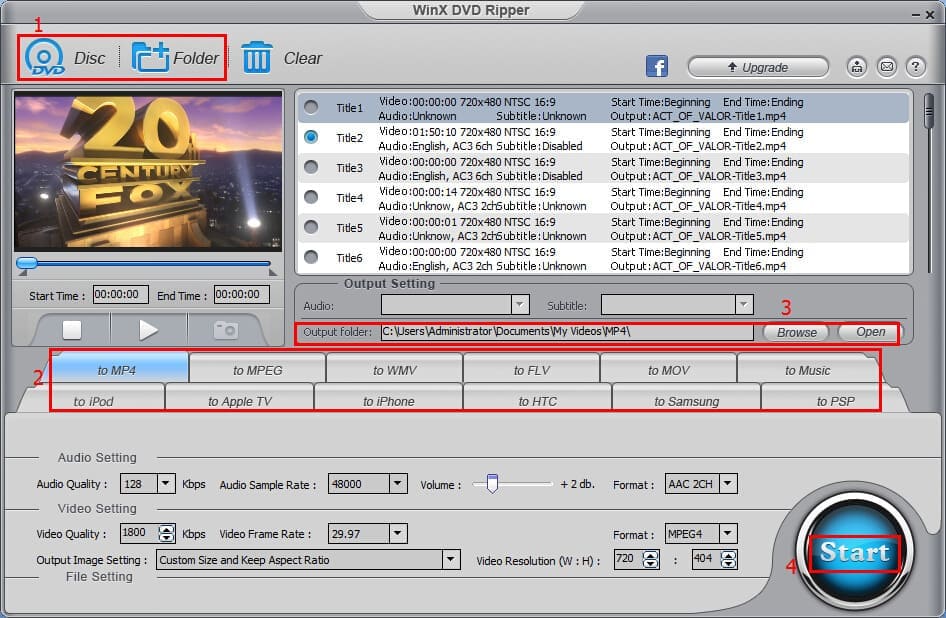
Task: Click the video resolution height stepper
Action: [728, 559]
